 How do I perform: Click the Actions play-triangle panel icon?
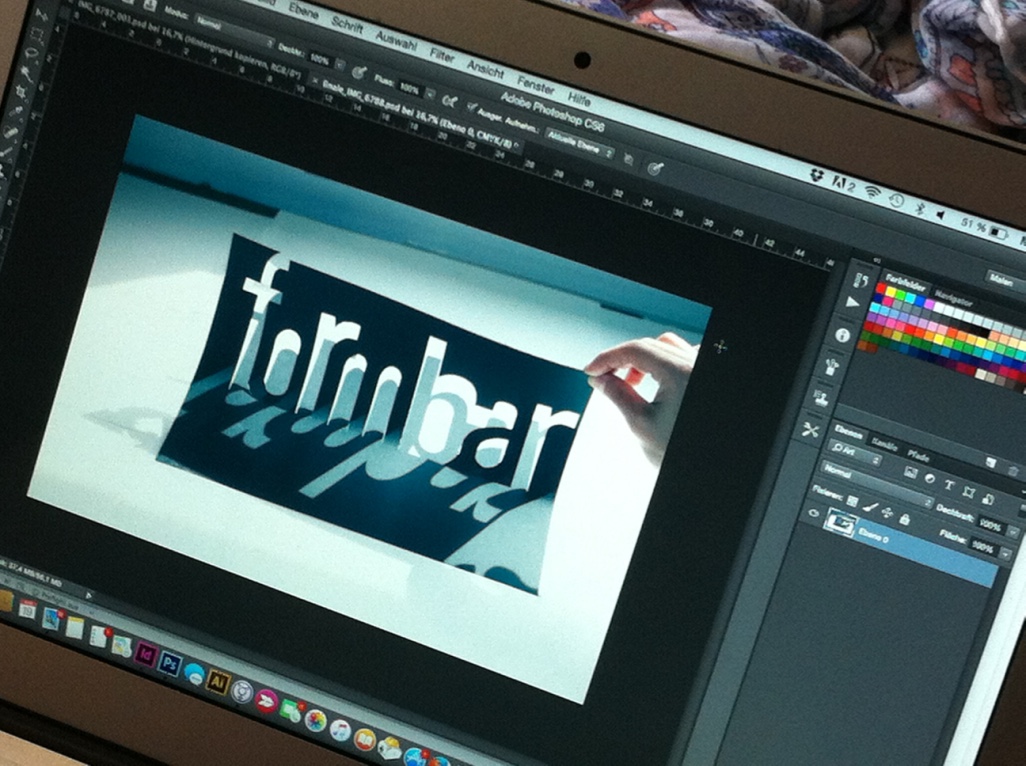tap(852, 303)
